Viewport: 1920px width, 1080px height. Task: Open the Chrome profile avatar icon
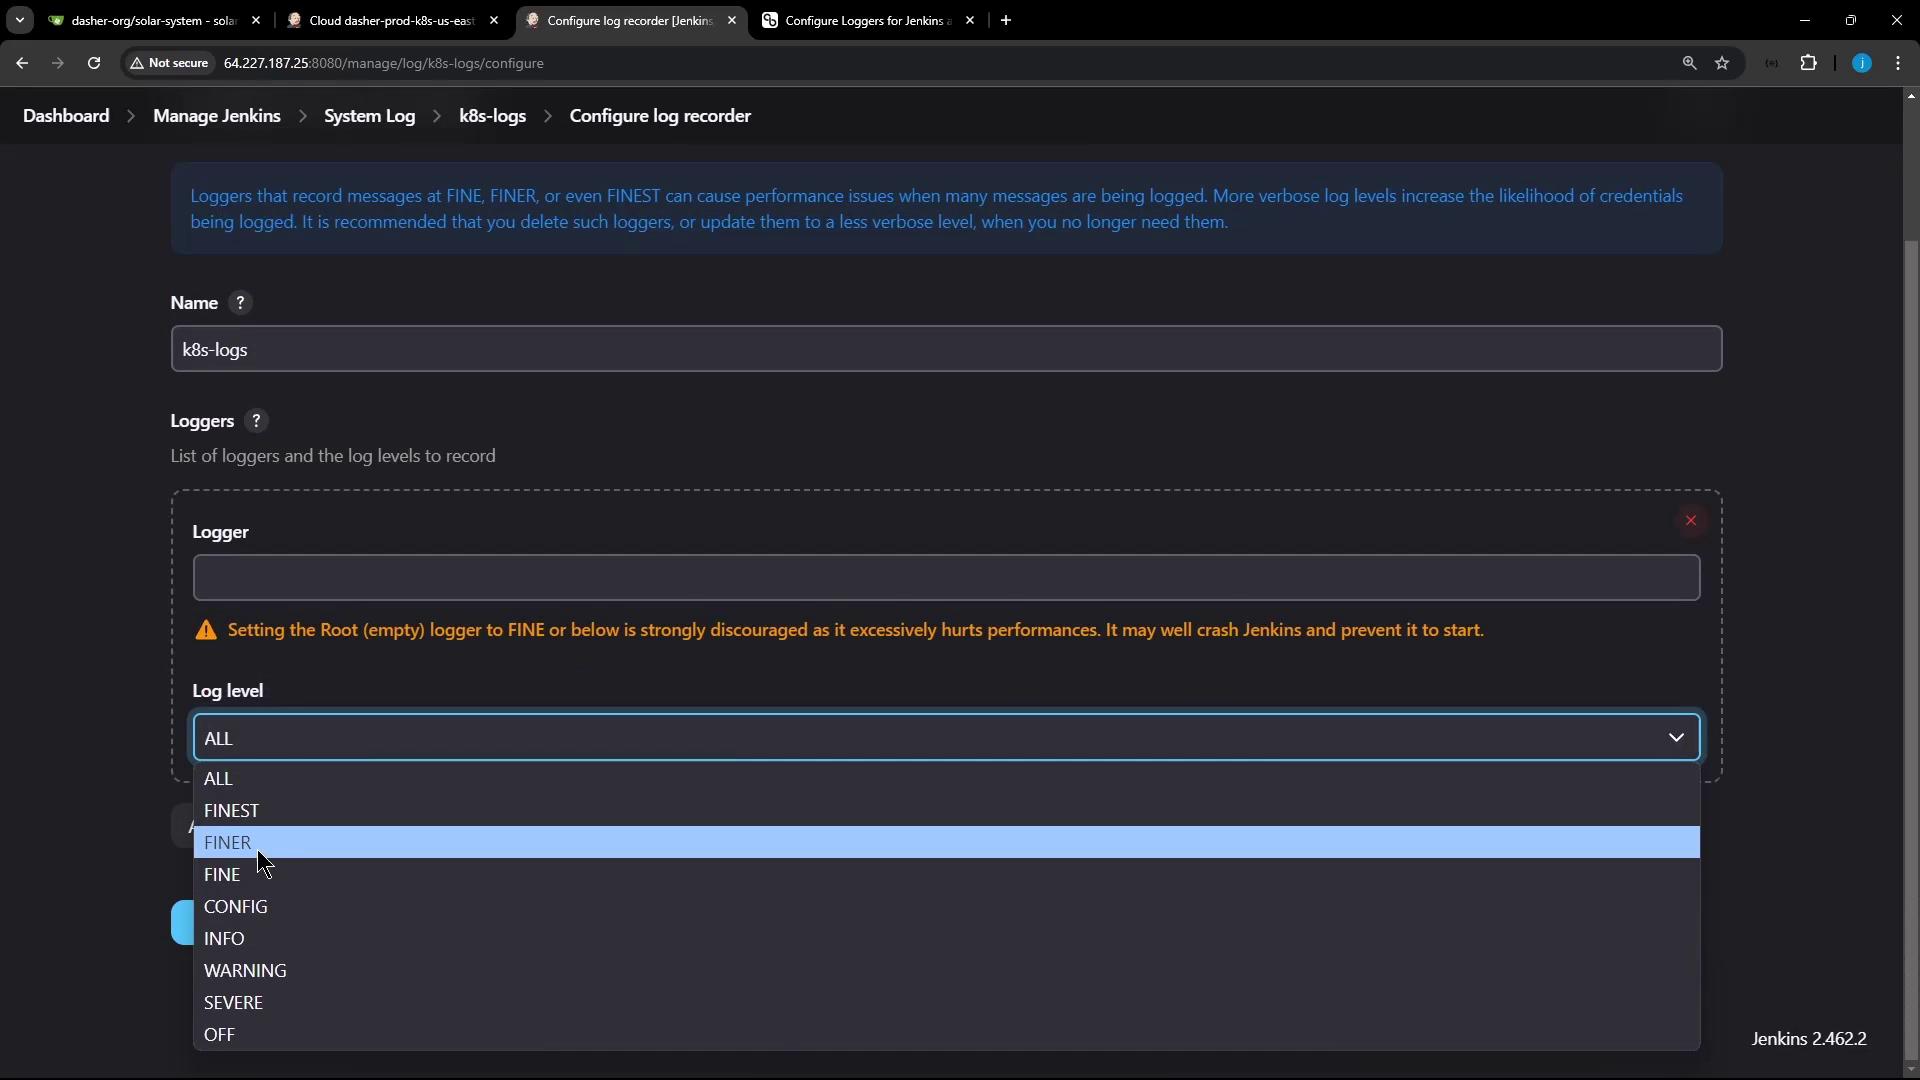(x=1861, y=63)
